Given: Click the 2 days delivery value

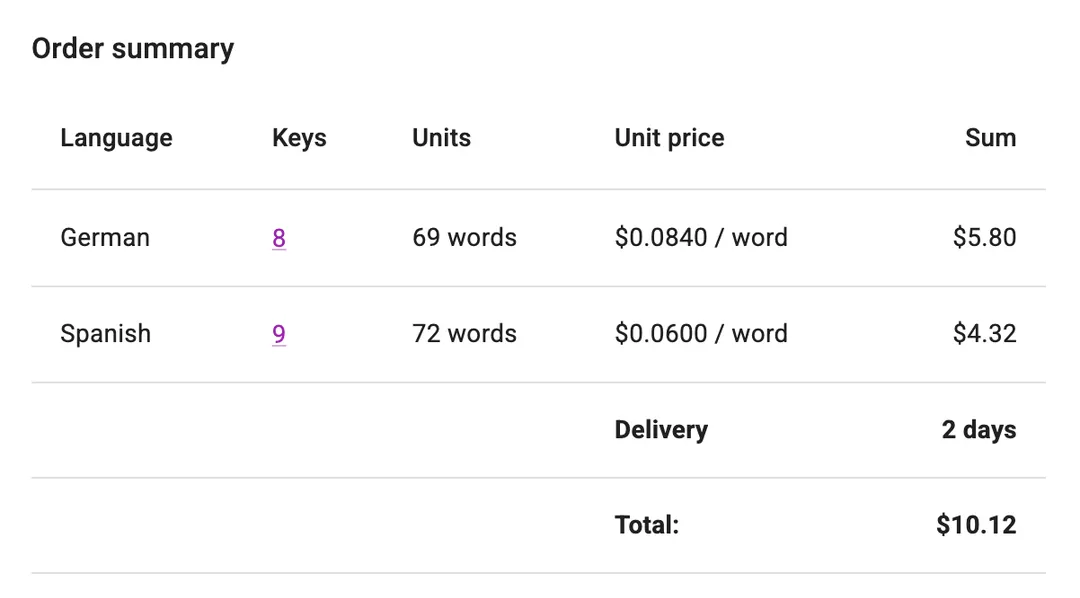Looking at the screenshot, I should pos(978,430).
